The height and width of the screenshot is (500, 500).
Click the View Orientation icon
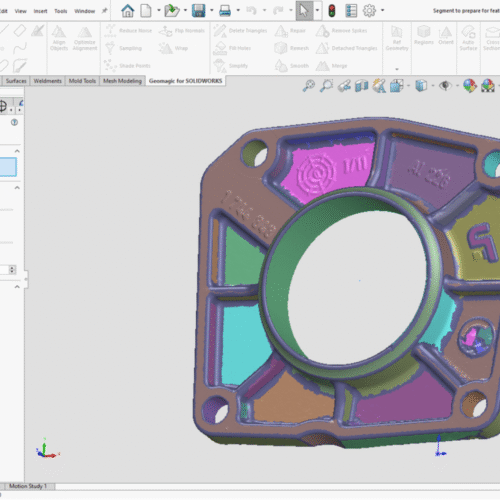(397, 86)
